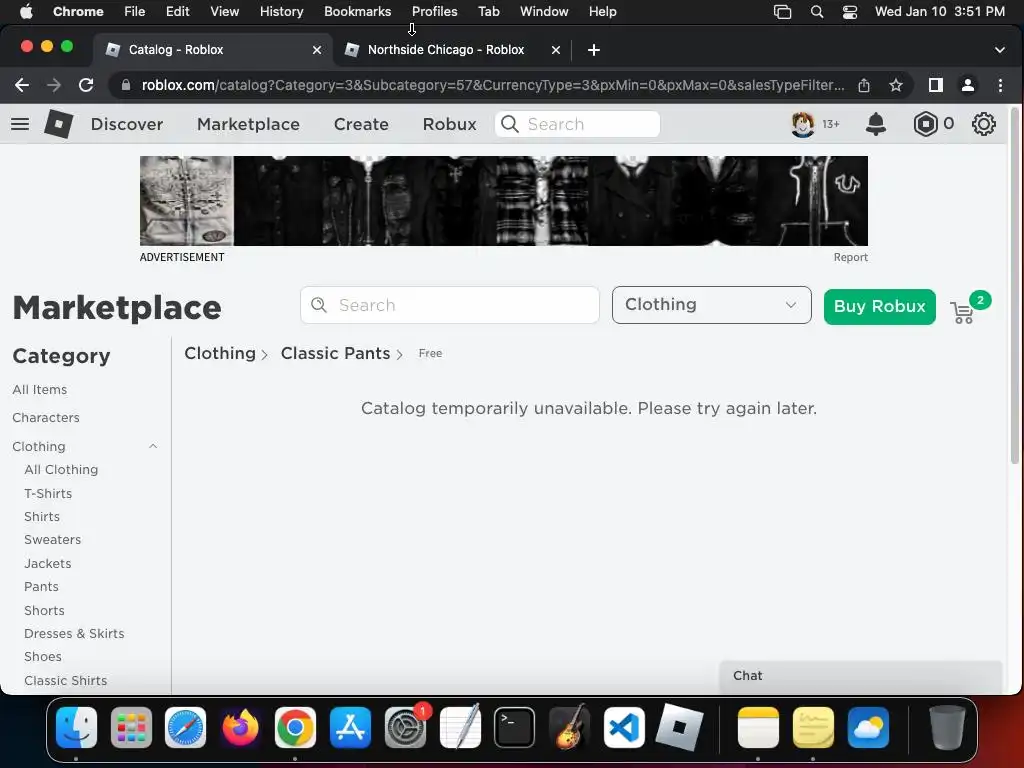
Task: Select Dresses & Skirts subcategory
Action: (74, 633)
